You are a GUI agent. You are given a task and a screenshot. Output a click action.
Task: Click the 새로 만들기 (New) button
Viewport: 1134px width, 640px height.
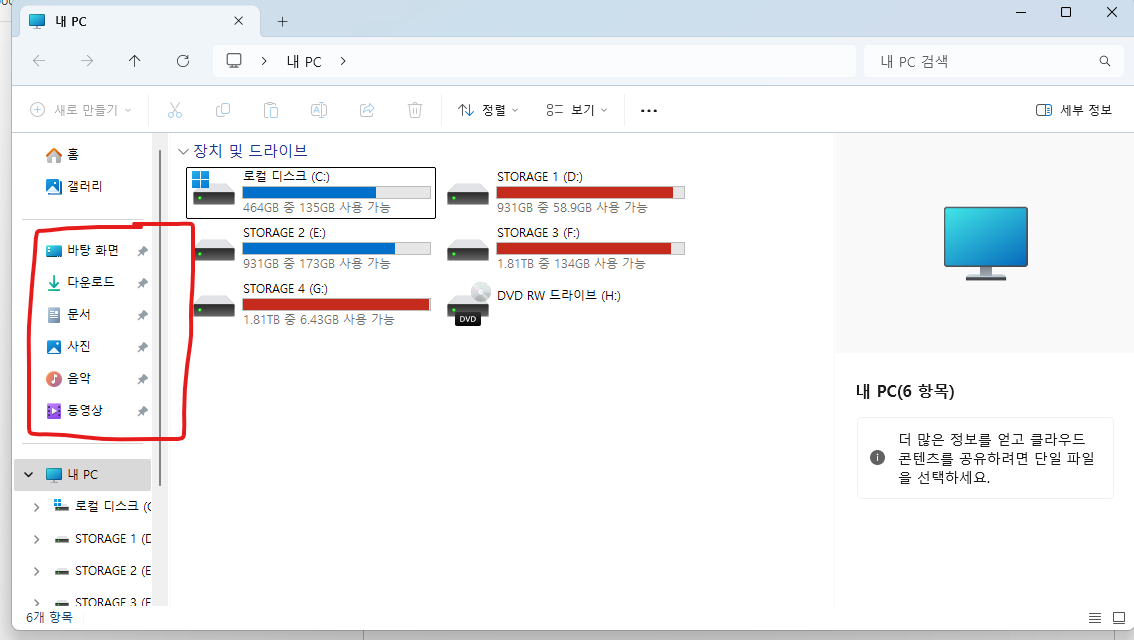point(80,110)
